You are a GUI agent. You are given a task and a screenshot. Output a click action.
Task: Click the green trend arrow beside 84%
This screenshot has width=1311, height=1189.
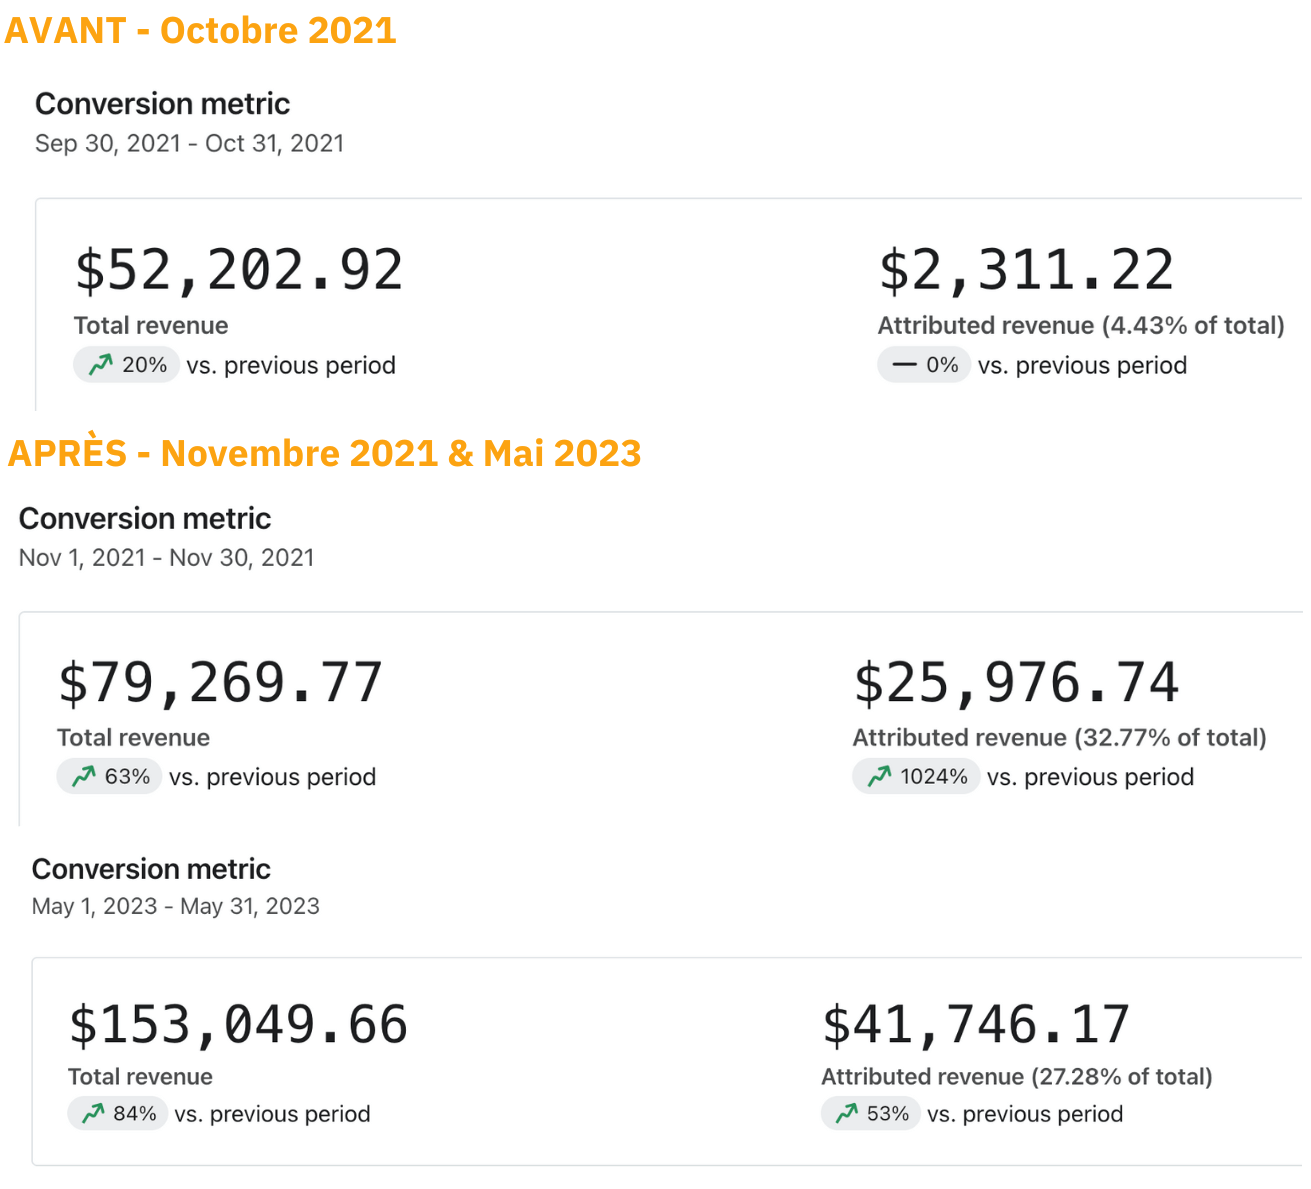(93, 1113)
